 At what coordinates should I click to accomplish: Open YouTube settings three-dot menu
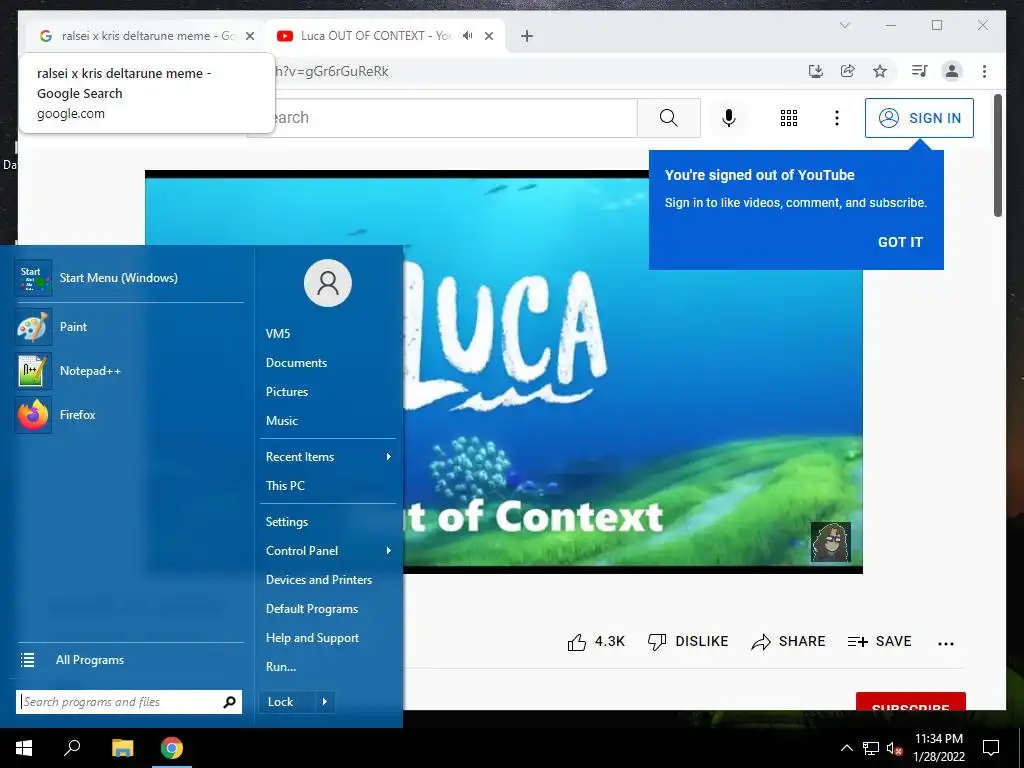[x=837, y=118]
